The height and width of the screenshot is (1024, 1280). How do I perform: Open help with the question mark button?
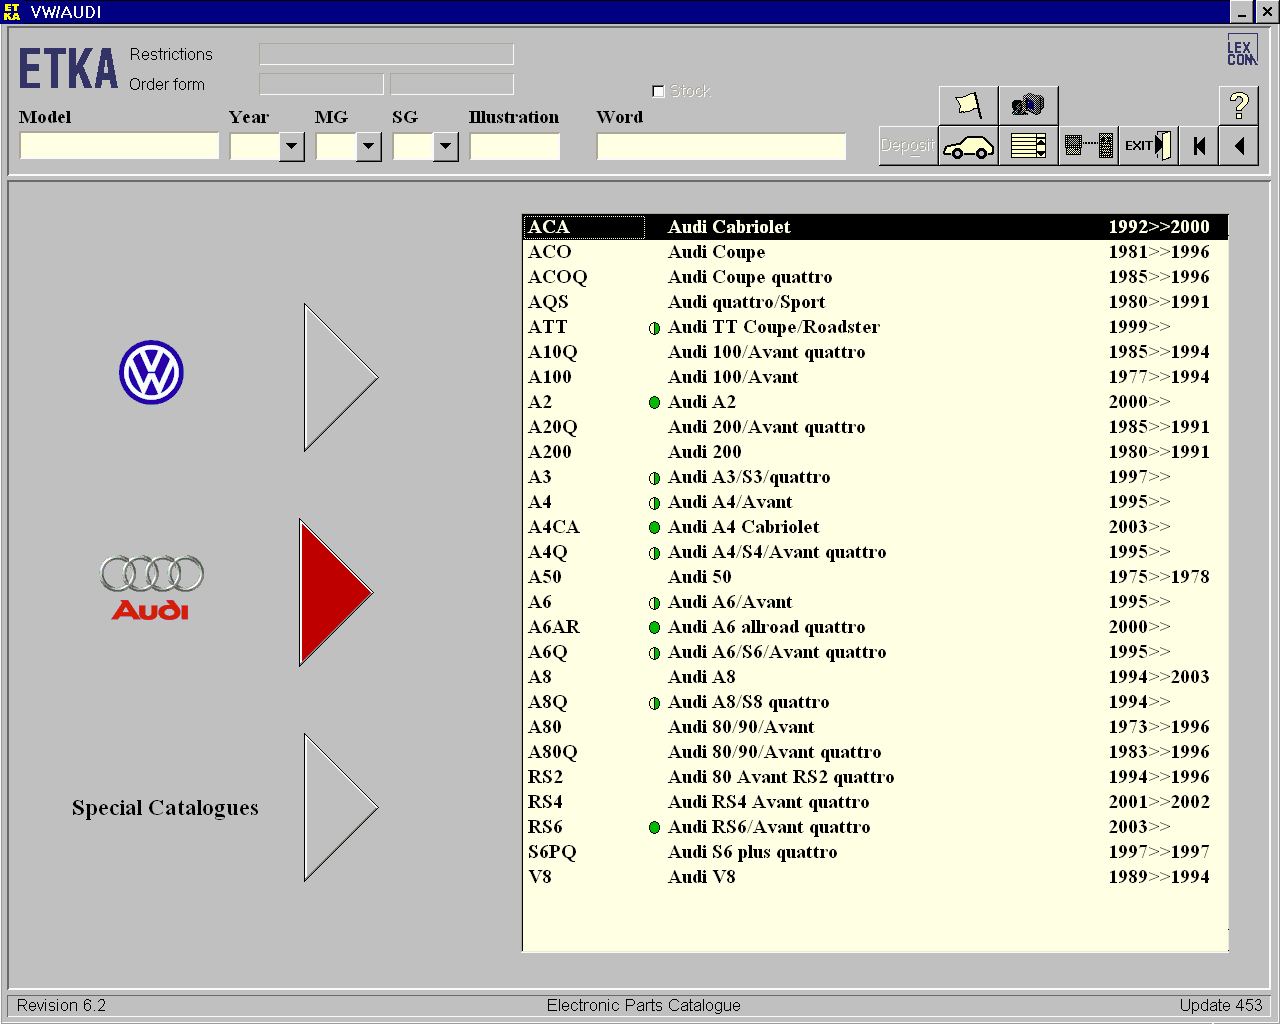(1239, 105)
